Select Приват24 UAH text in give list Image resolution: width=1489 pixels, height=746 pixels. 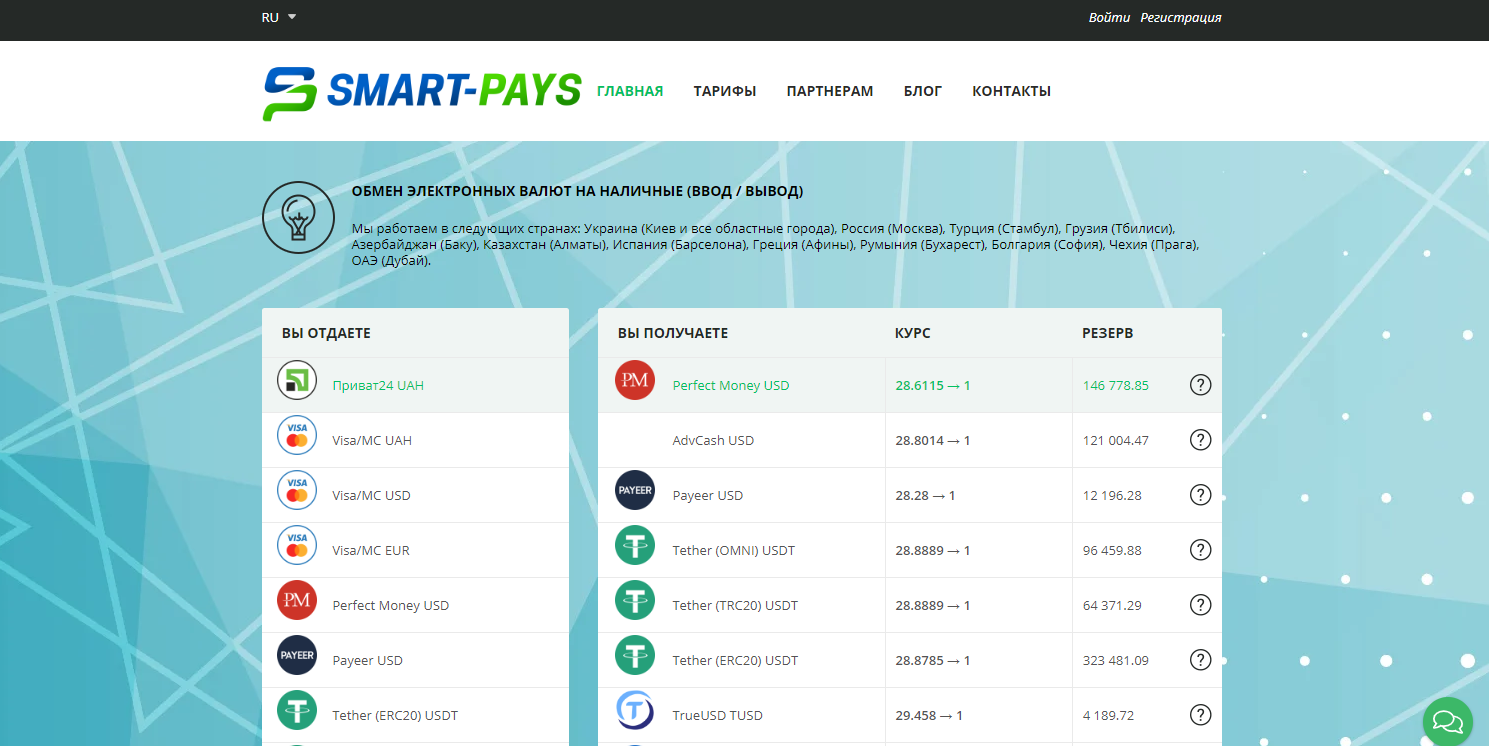click(x=378, y=386)
